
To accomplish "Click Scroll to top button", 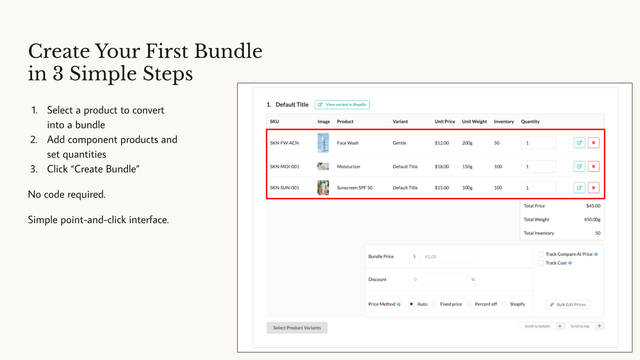I will coord(580,326).
